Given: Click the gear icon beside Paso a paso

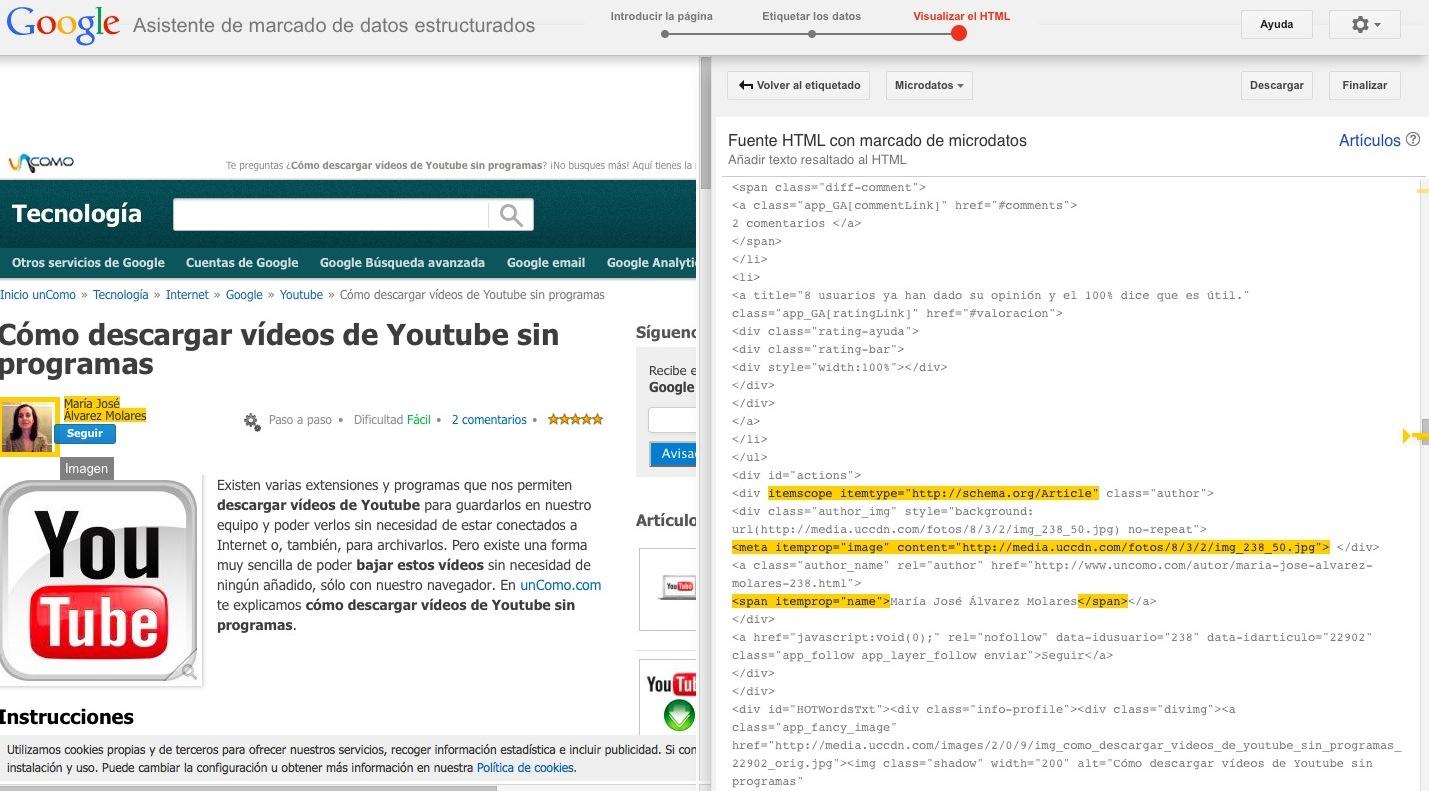Looking at the screenshot, I should click(x=252, y=421).
